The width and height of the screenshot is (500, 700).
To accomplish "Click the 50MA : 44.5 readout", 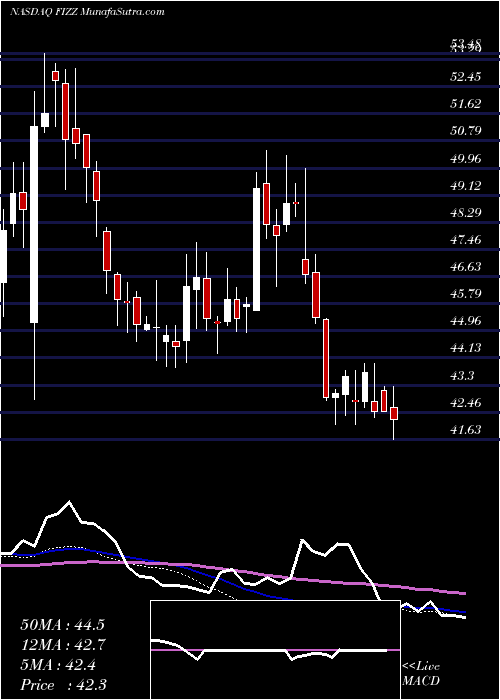I will [x=62, y=625].
